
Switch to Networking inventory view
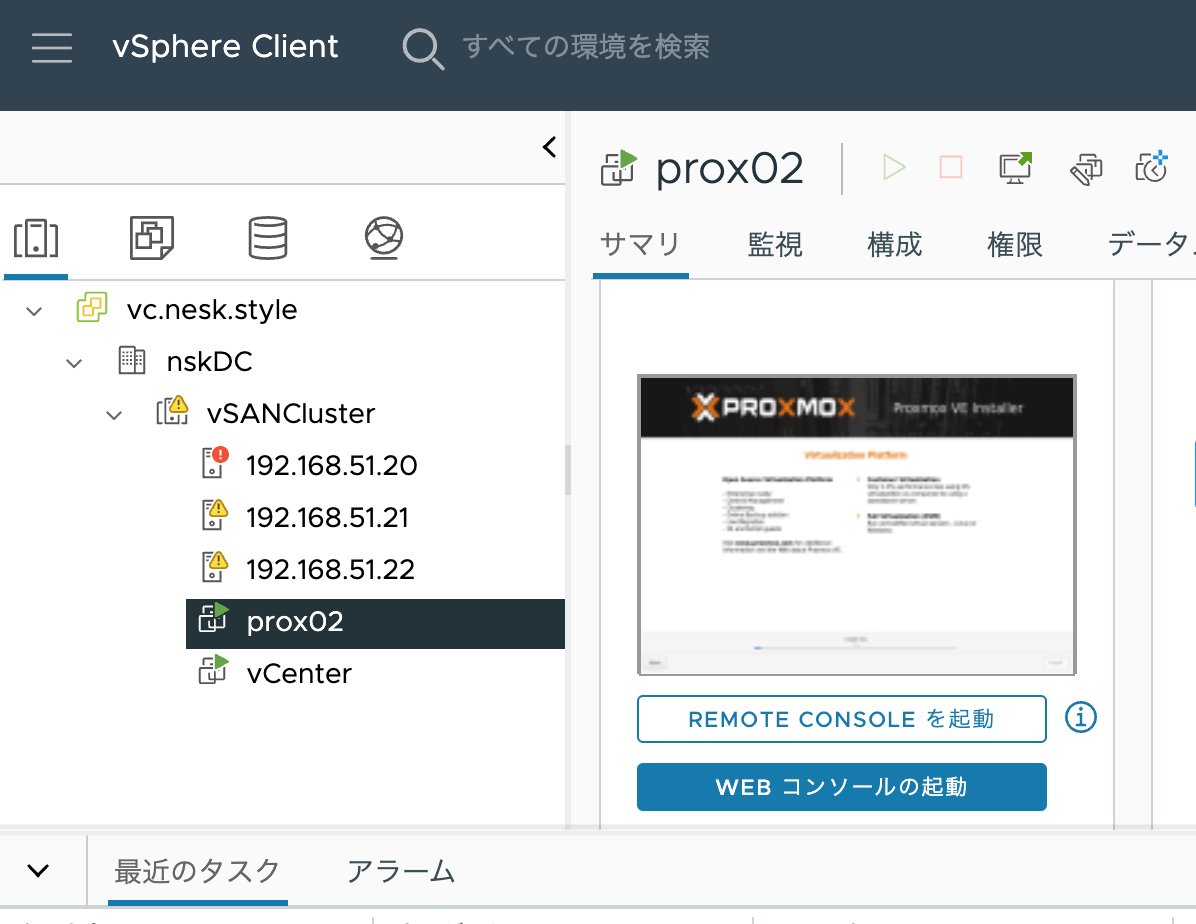pyautogui.click(x=384, y=238)
